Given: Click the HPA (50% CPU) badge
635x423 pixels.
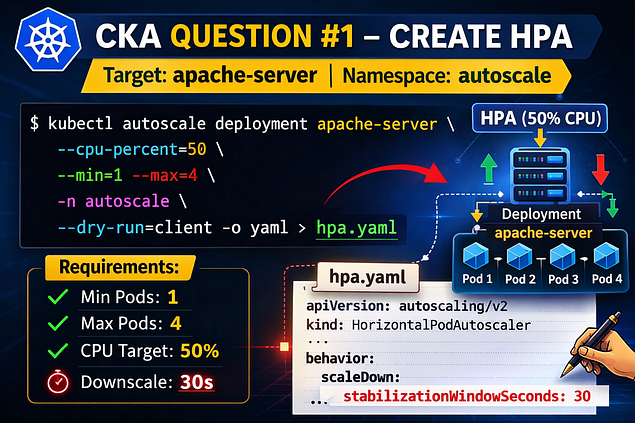Looking at the screenshot, I should (x=540, y=118).
